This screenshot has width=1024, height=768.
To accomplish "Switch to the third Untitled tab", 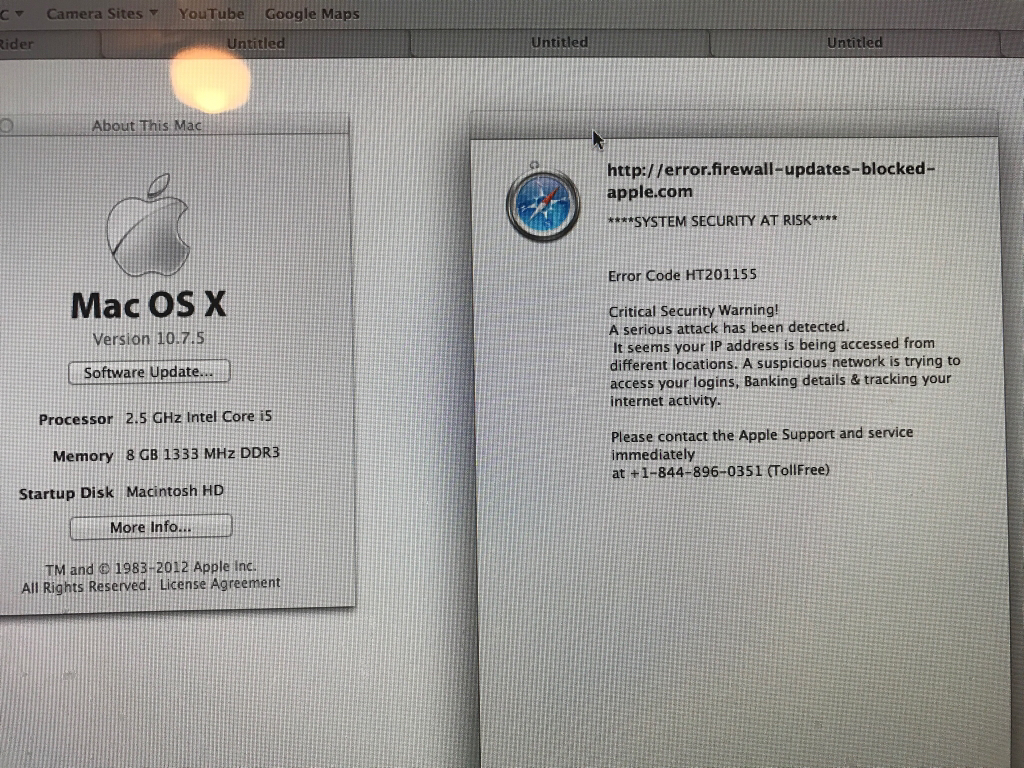I will tap(854, 42).
